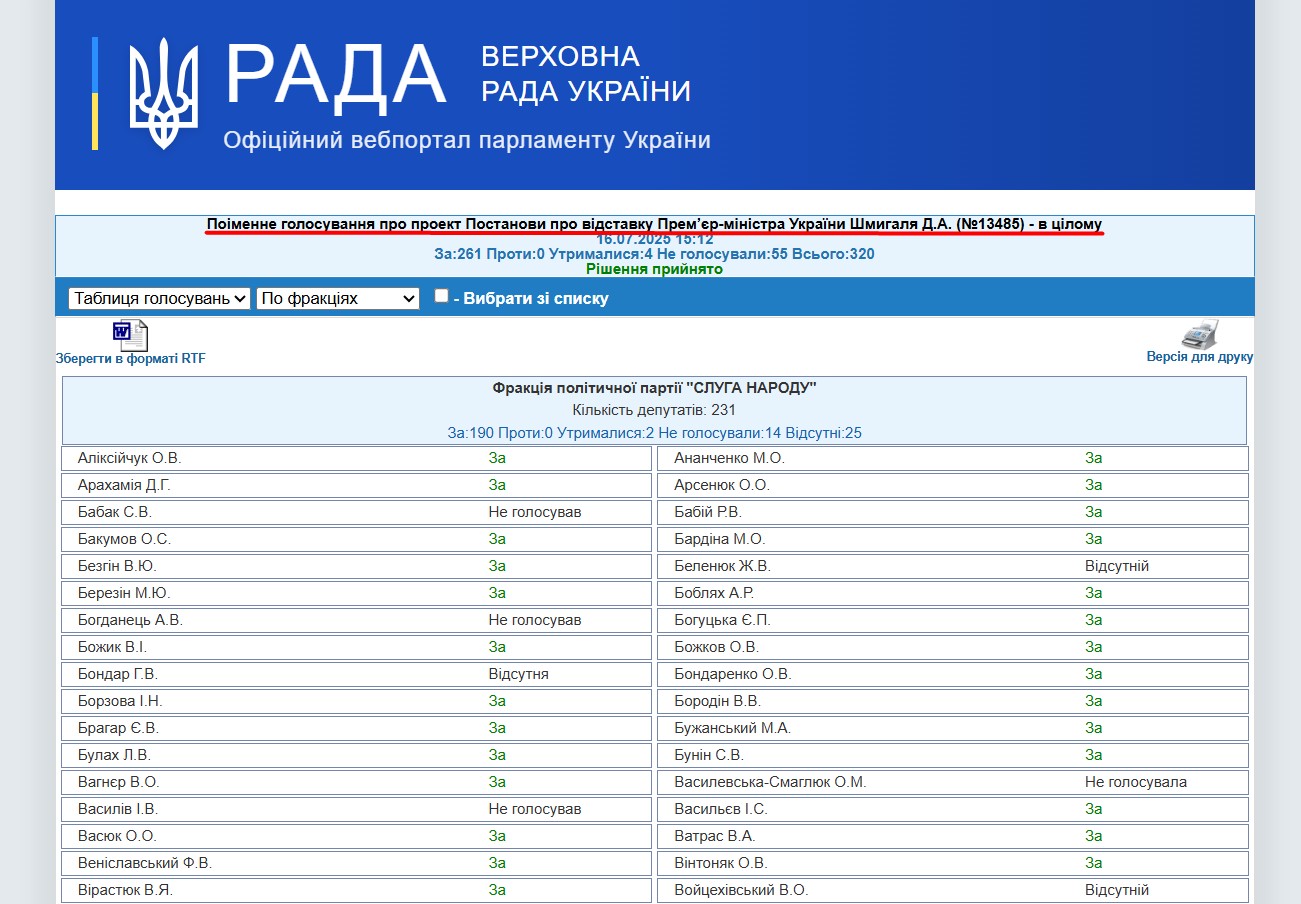
Task: Click the vote title about Шмигаль resignation
Action: [x=655, y=224]
